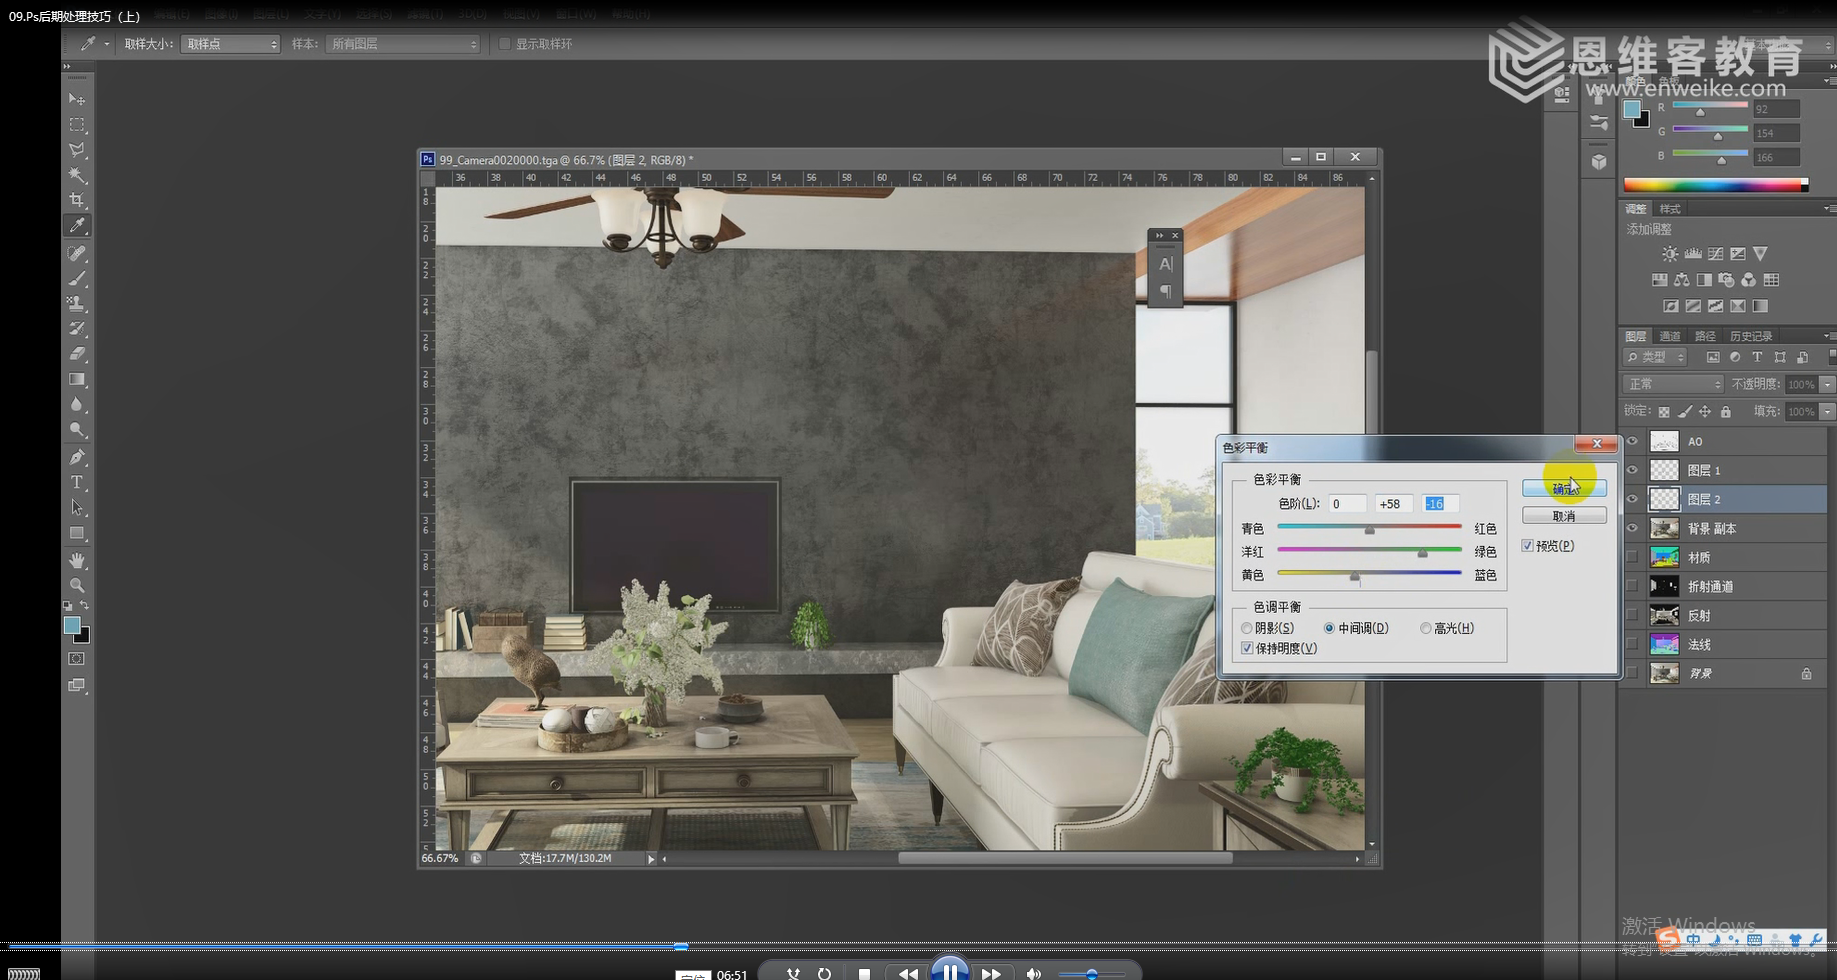Toggle the 预览 preview checkbox

[1528, 546]
